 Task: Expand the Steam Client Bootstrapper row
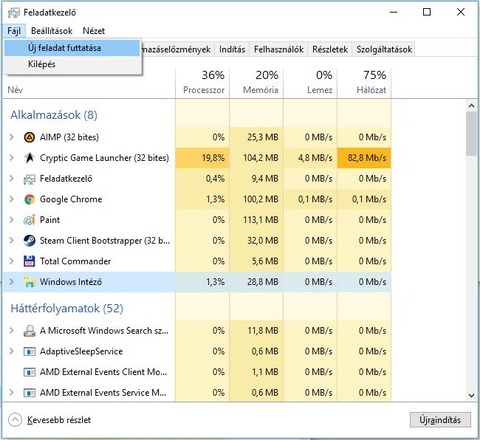pyautogui.click(x=12, y=240)
